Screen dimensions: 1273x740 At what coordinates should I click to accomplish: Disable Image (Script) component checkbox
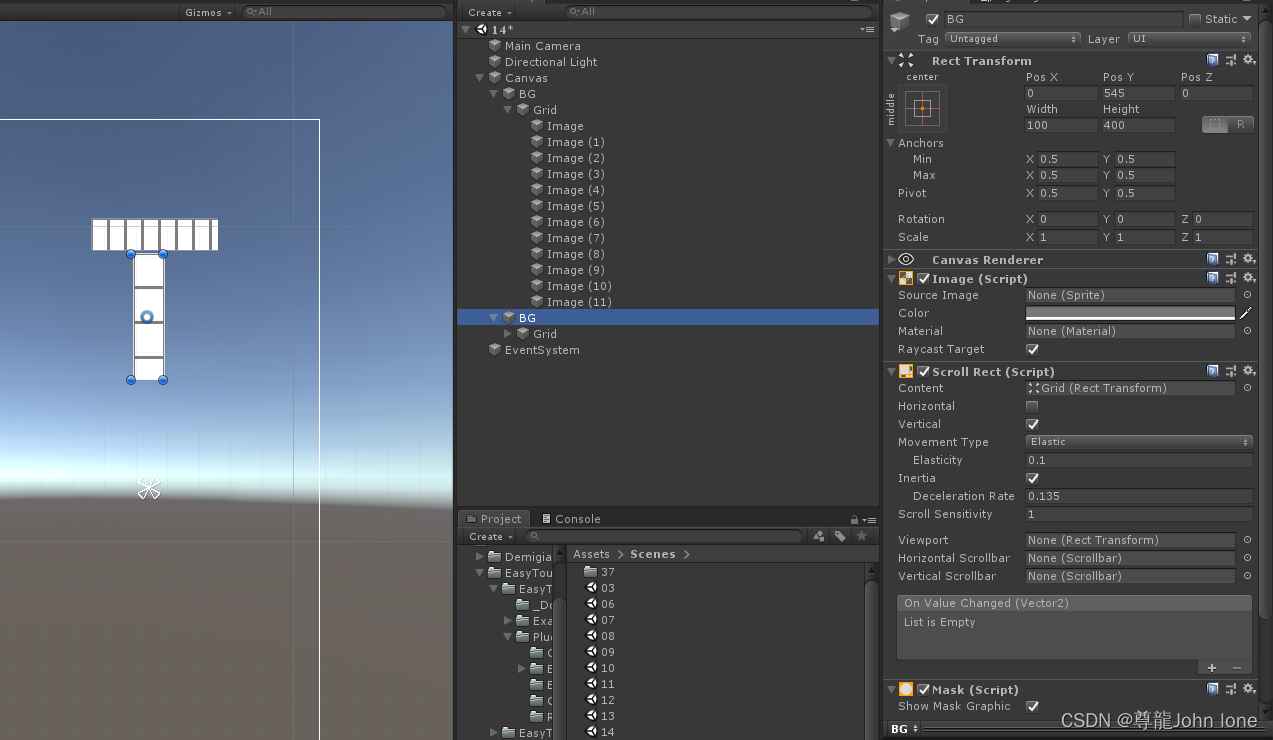[x=924, y=279]
